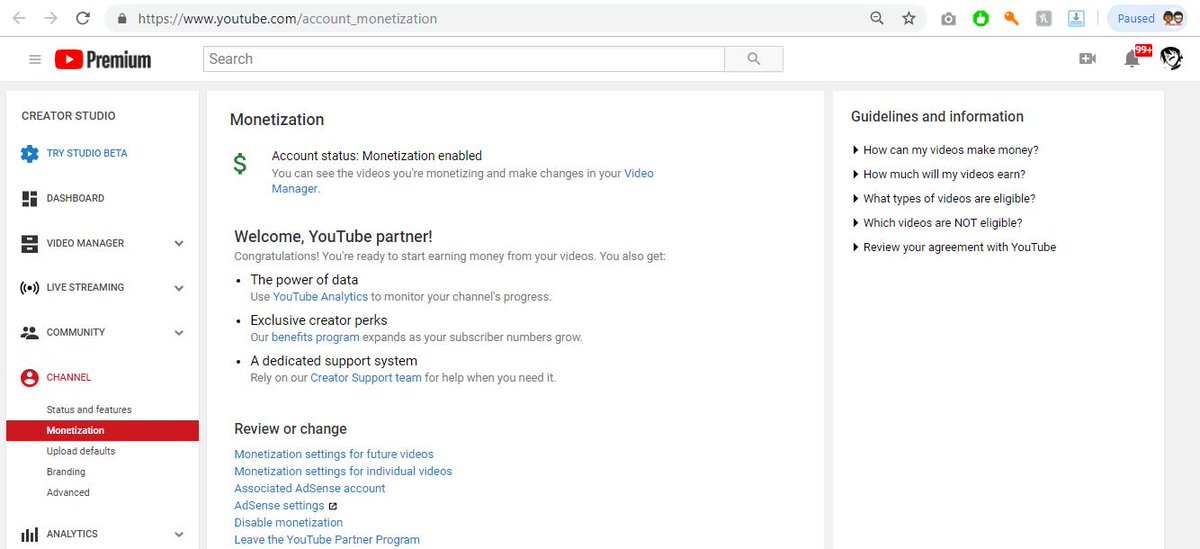Click the Welcome, YouTube partner! heading
The image size is (1200, 549).
click(x=333, y=237)
